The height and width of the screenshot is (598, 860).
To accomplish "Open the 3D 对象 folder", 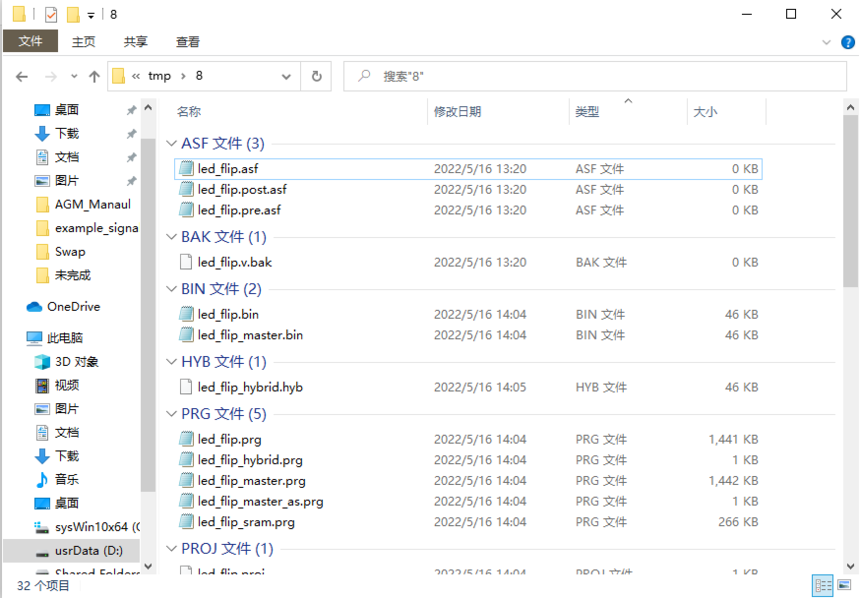I will click(x=76, y=362).
